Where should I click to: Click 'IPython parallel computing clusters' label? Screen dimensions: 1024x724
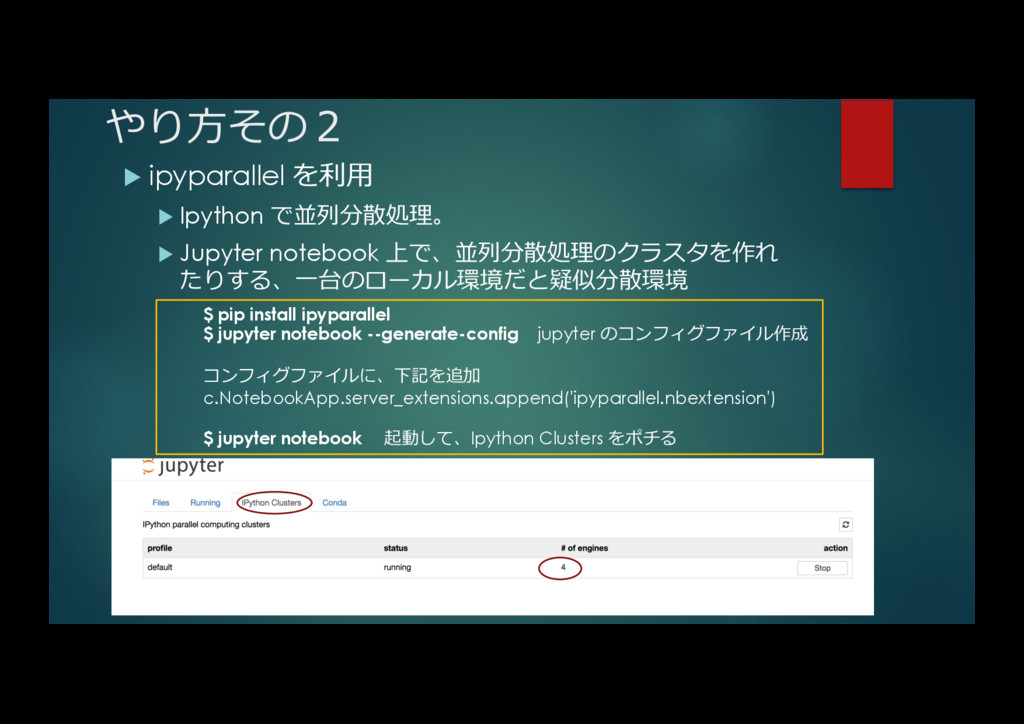click(x=206, y=524)
